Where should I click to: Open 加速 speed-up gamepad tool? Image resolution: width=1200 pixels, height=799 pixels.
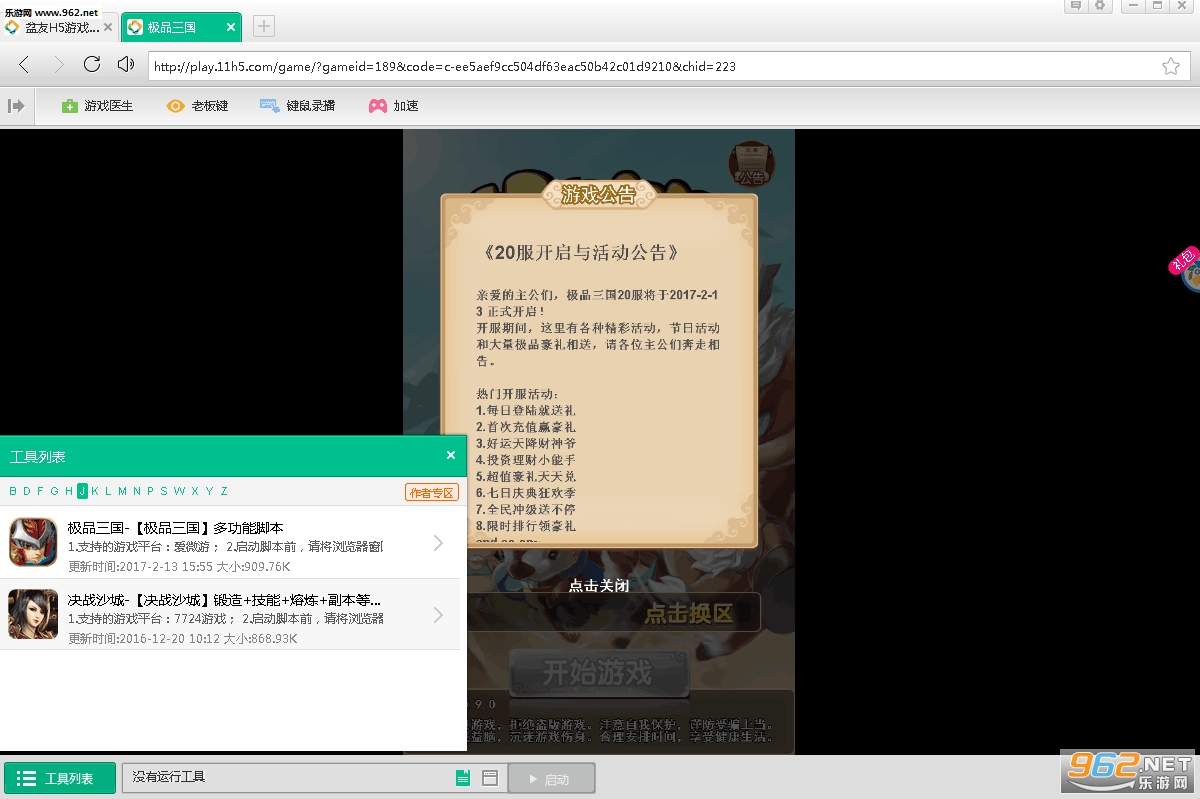click(x=393, y=105)
